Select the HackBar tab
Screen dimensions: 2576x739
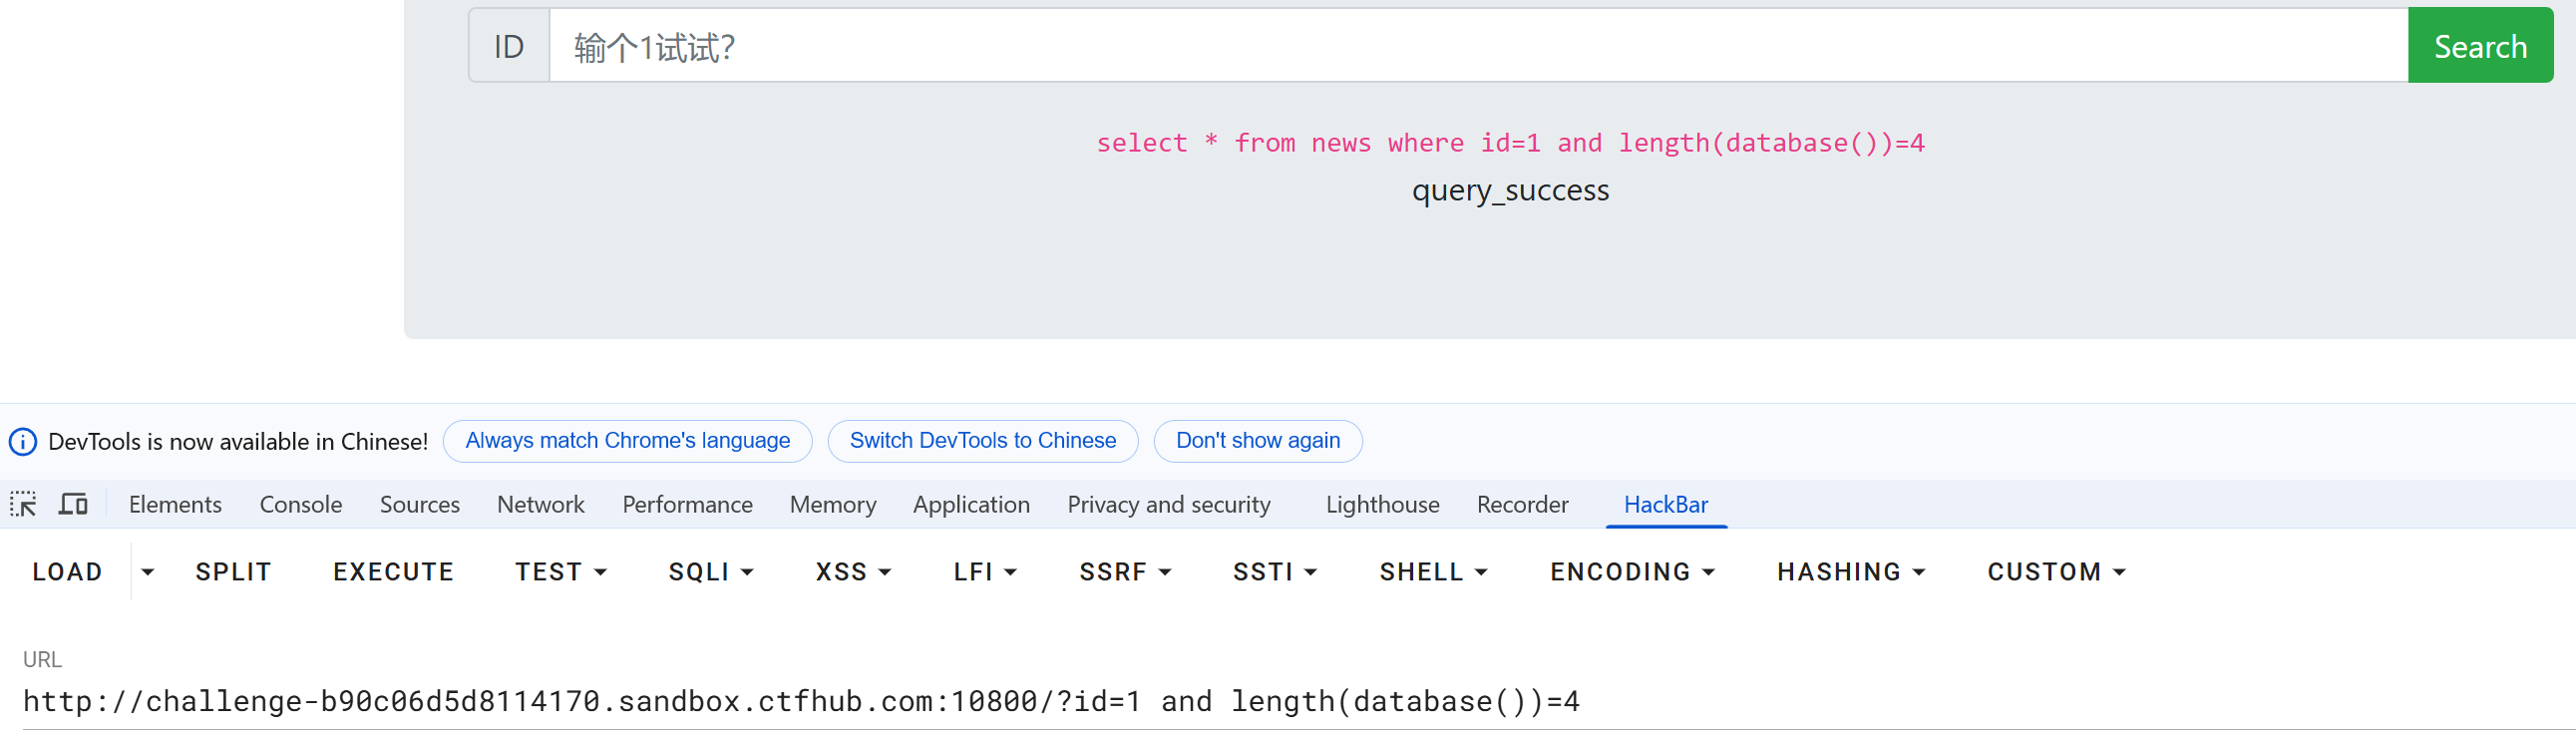1665,505
